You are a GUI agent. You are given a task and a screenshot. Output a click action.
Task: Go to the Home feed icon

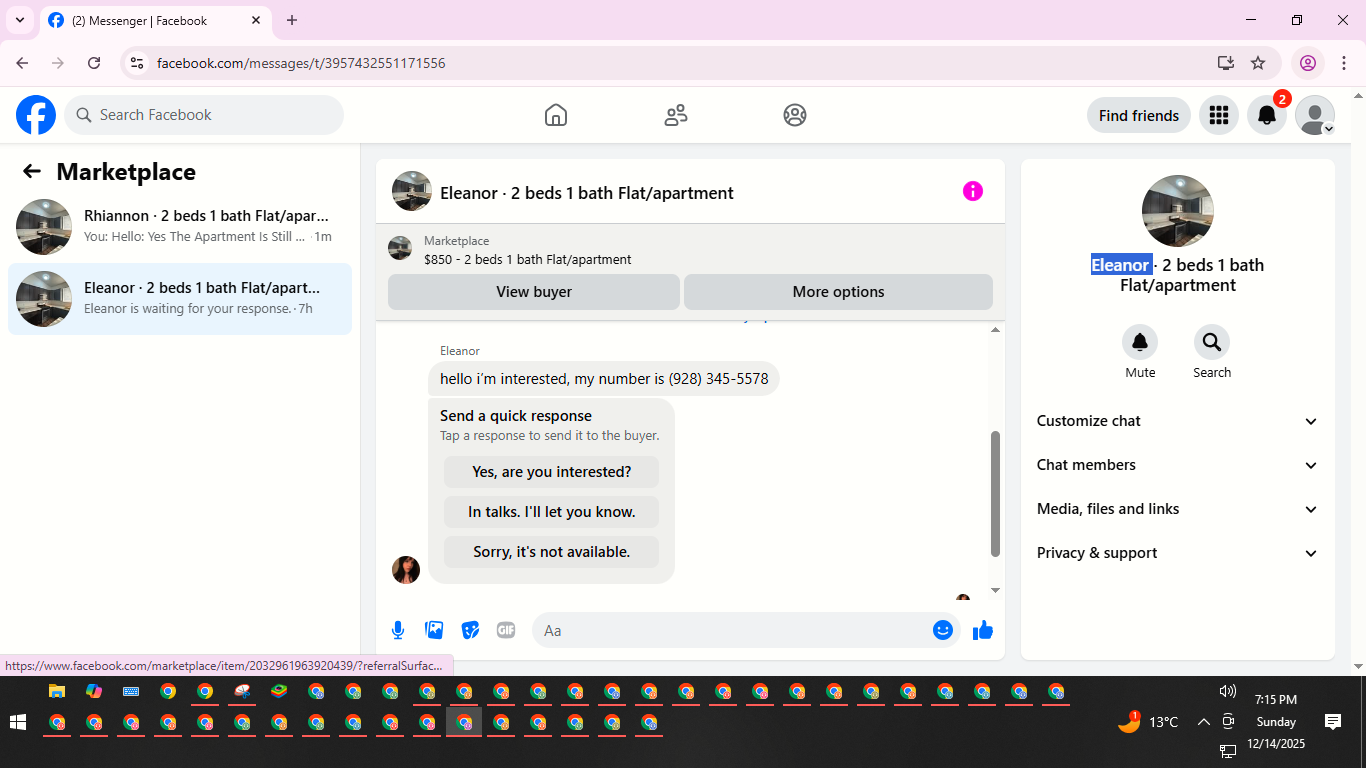coord(556,115)
